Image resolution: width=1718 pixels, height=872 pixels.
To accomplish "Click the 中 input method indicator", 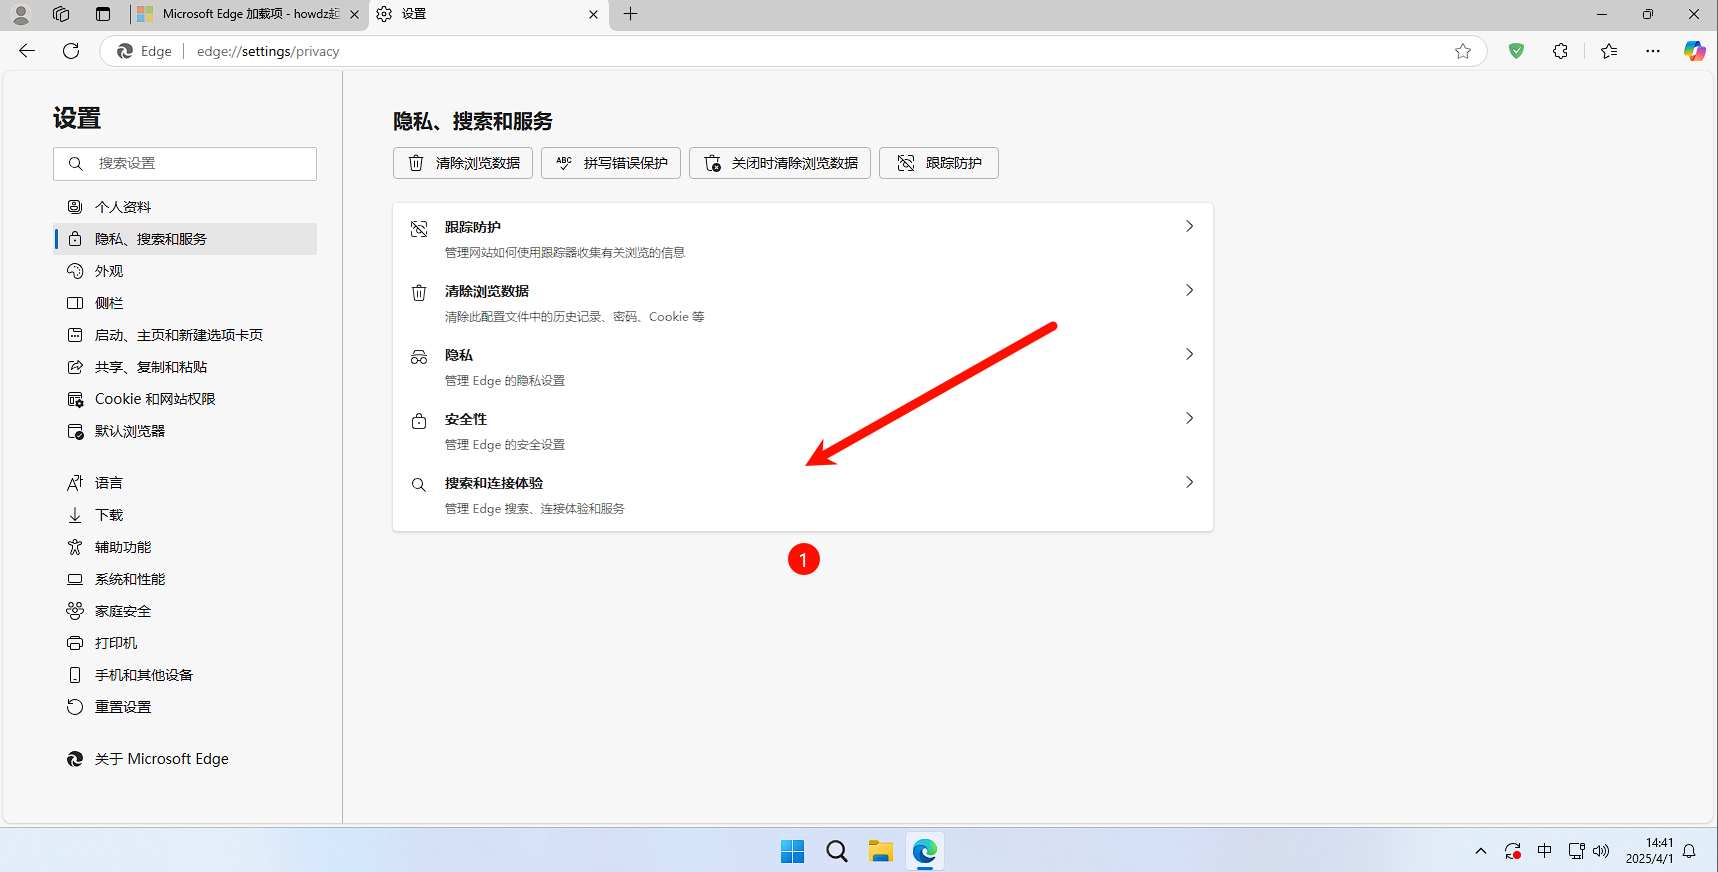I will click(x=1545, y=851).
